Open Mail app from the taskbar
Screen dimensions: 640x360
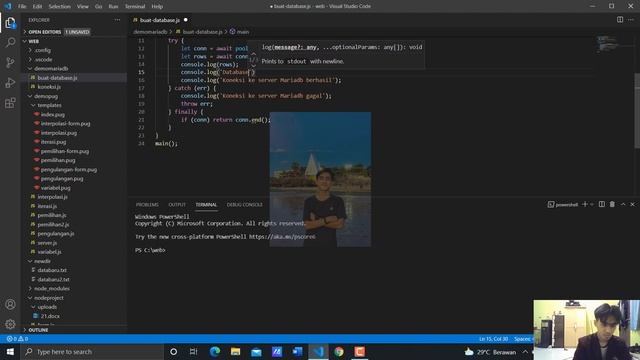tap(256, 351)
